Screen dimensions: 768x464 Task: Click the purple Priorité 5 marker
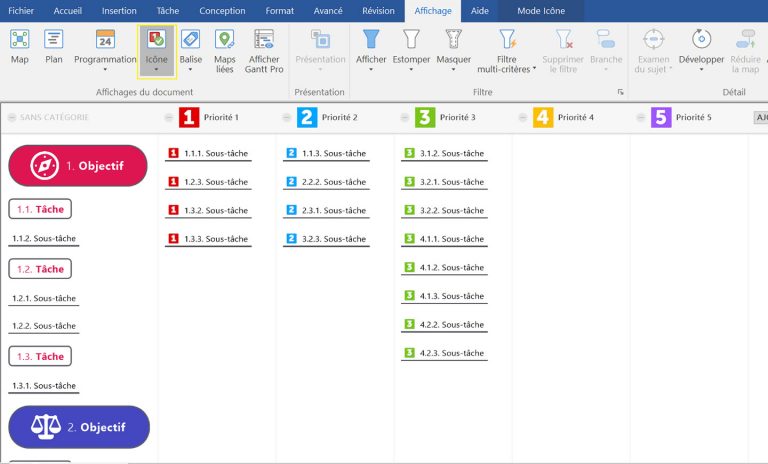(x=661, y=118)
